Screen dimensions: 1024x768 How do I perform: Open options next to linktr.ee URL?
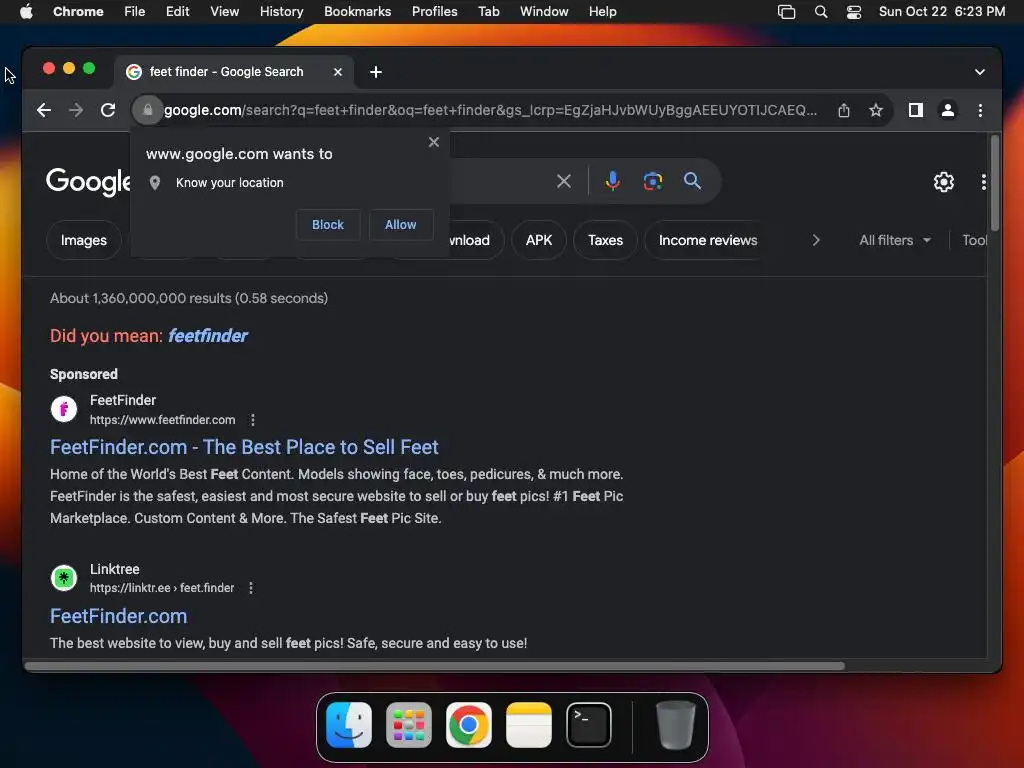coord(251,588)
